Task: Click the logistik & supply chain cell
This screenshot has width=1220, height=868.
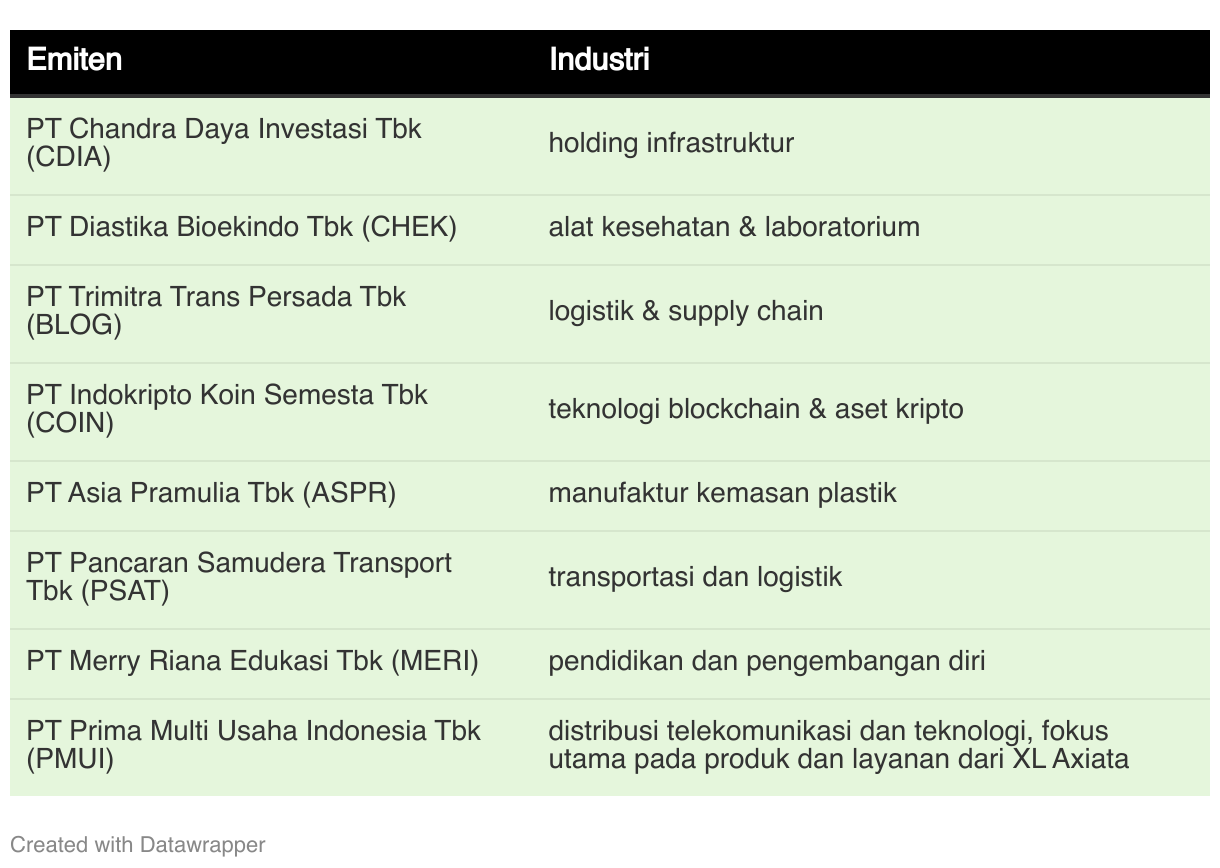Action: coord(686,311)
